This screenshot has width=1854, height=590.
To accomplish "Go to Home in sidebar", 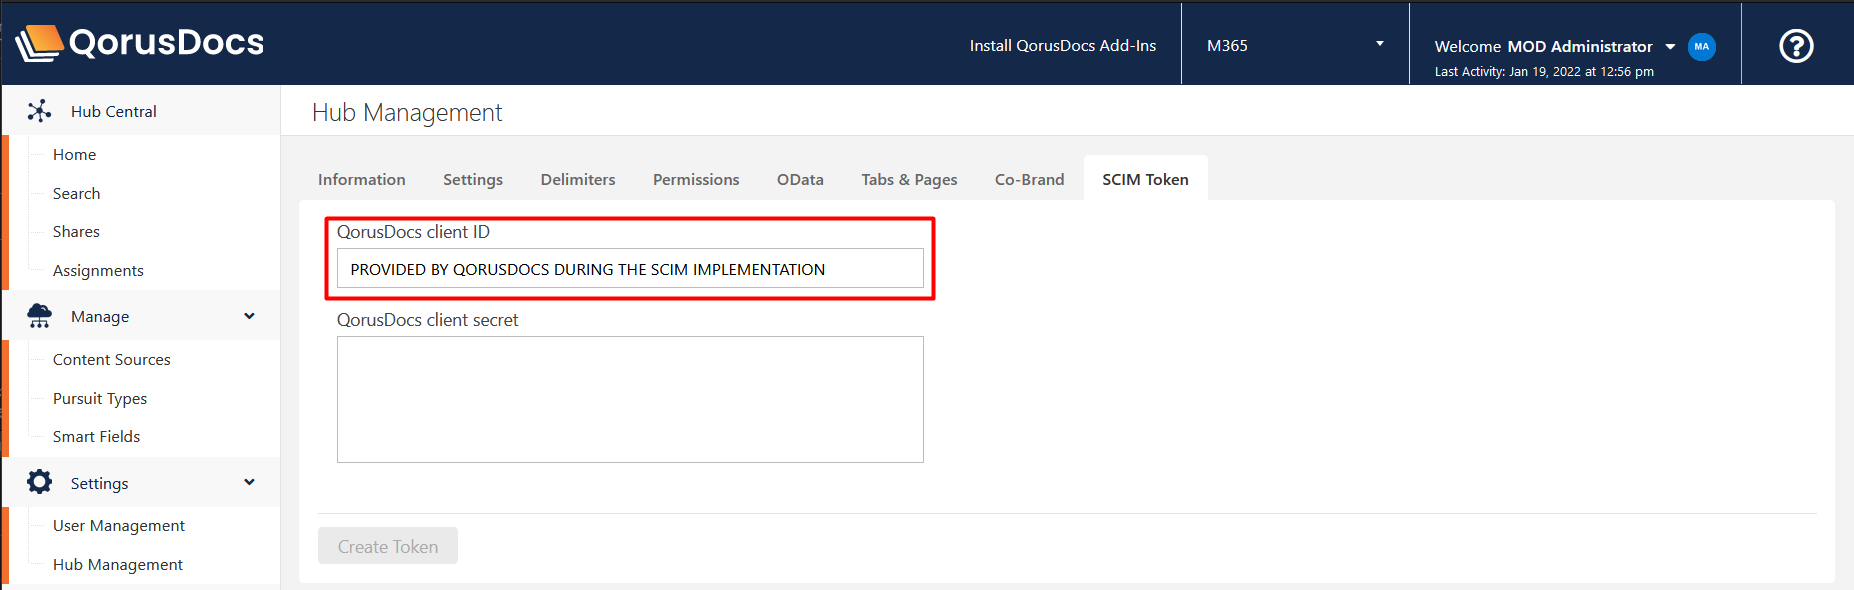I will tap(75, 154).
